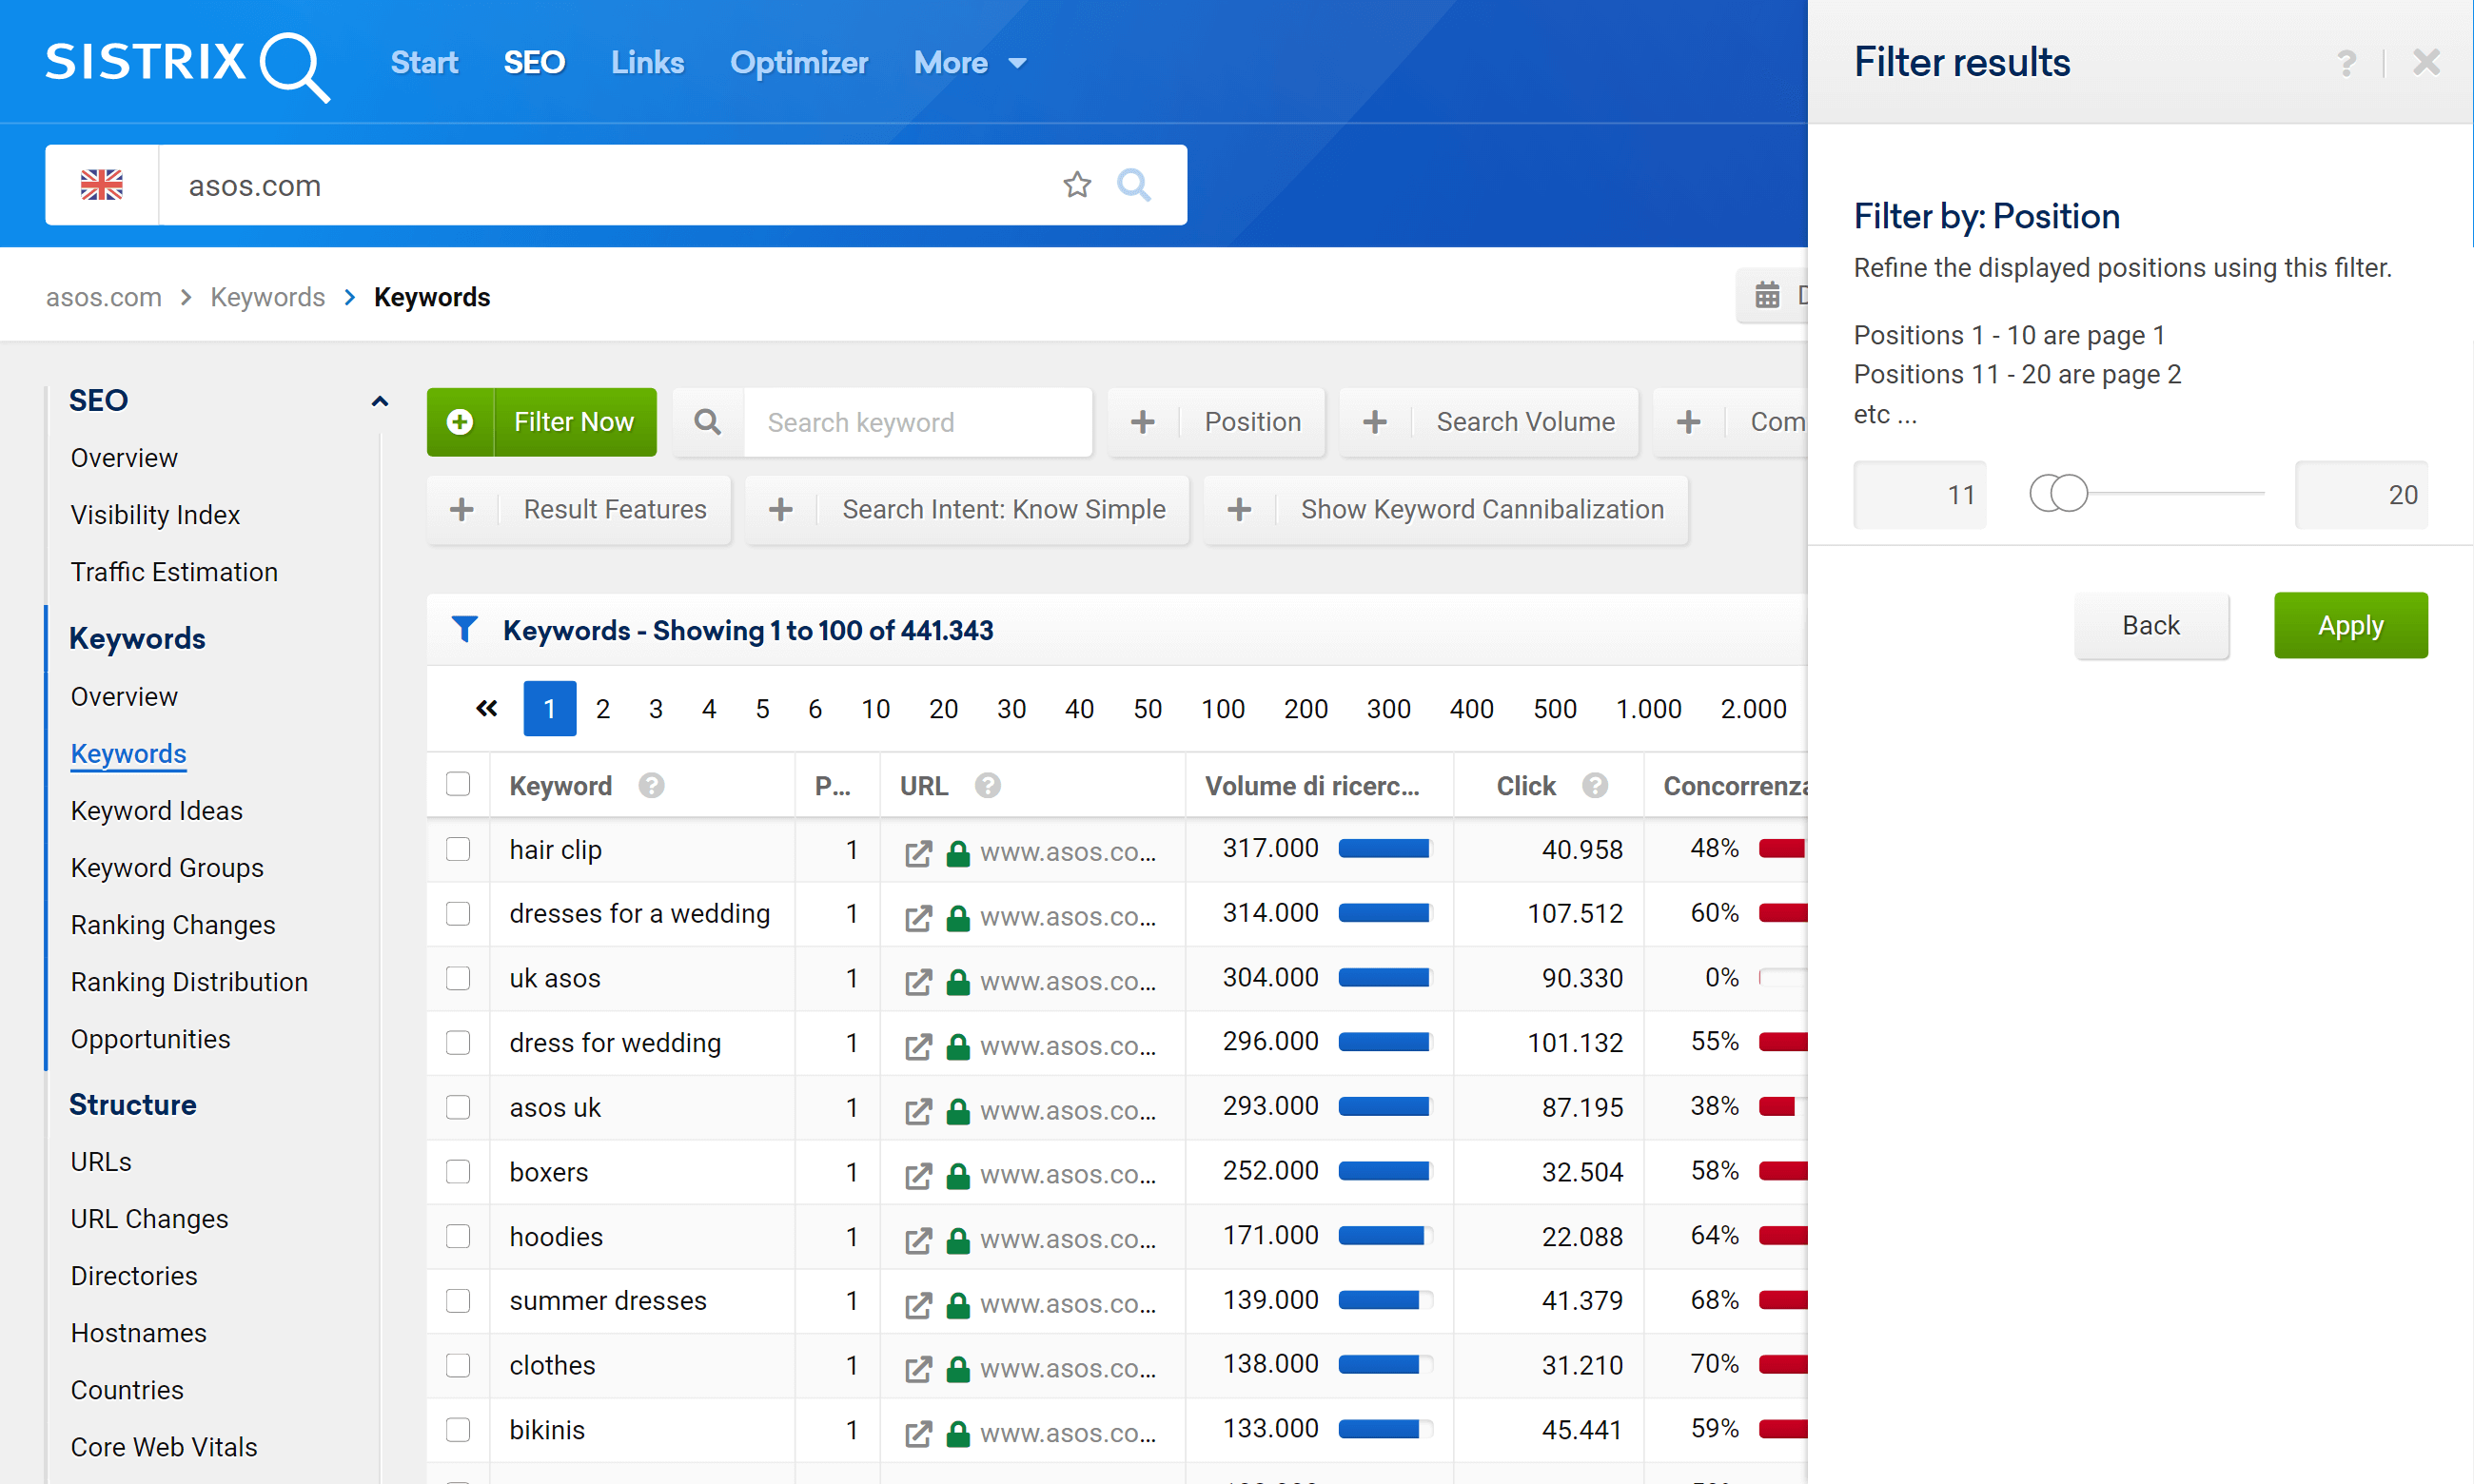Click the star/bookmark icon in search bar
The height and width of the screenshot is (1484, 2474).
click(1078, 185)
